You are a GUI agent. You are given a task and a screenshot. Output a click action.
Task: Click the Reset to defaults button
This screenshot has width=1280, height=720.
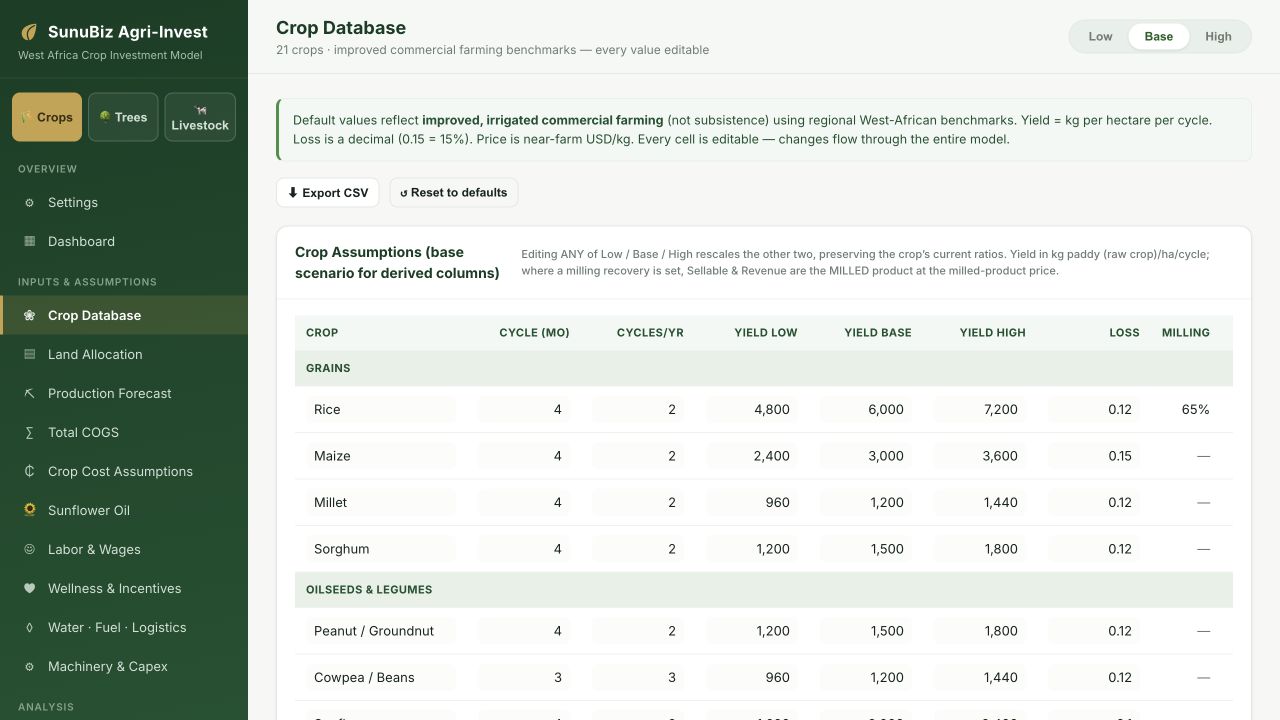click(454, 193)
